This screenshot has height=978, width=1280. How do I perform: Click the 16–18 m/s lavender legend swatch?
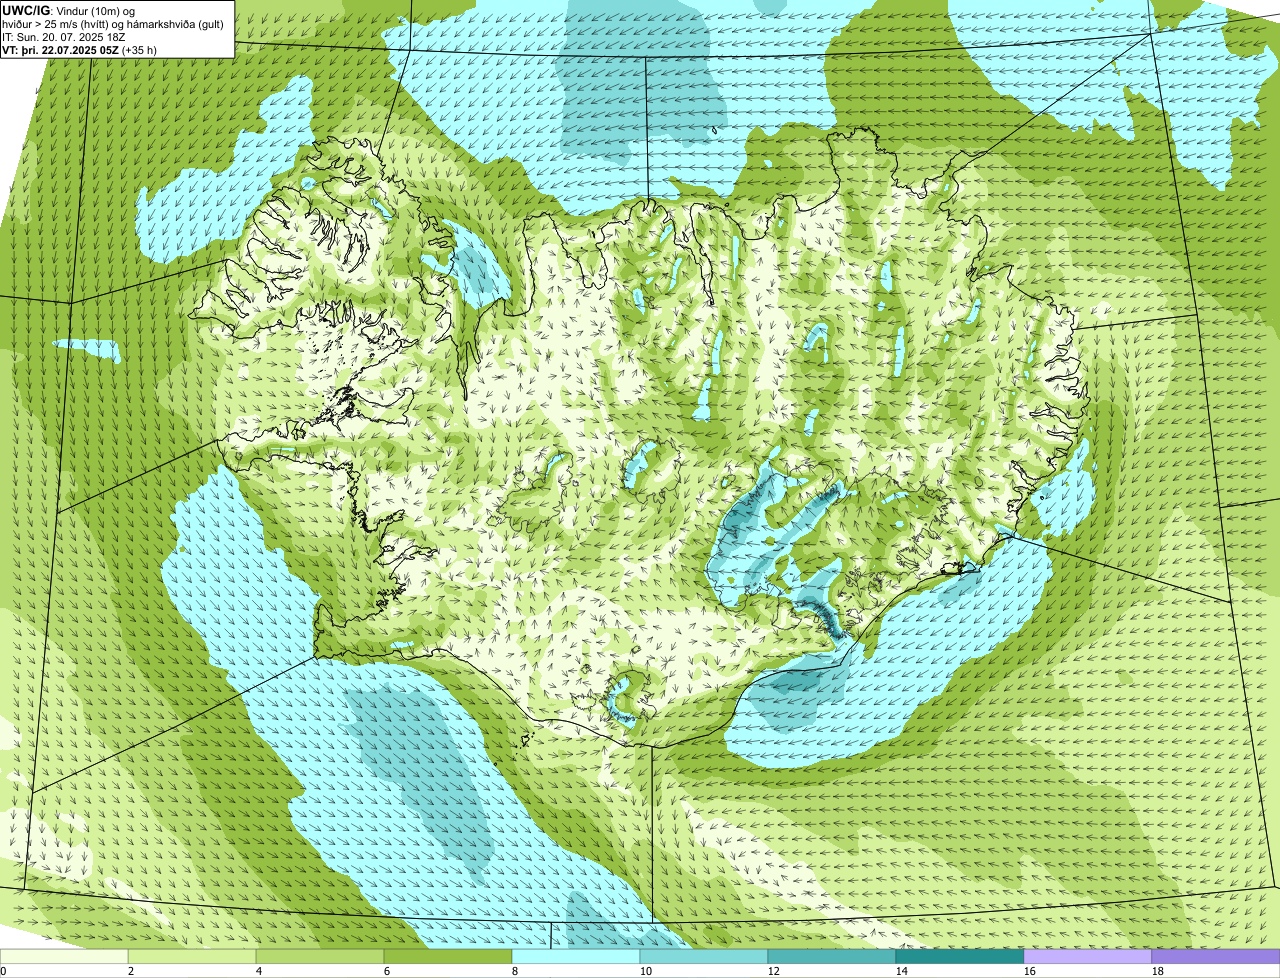(x=1088, y=956)
